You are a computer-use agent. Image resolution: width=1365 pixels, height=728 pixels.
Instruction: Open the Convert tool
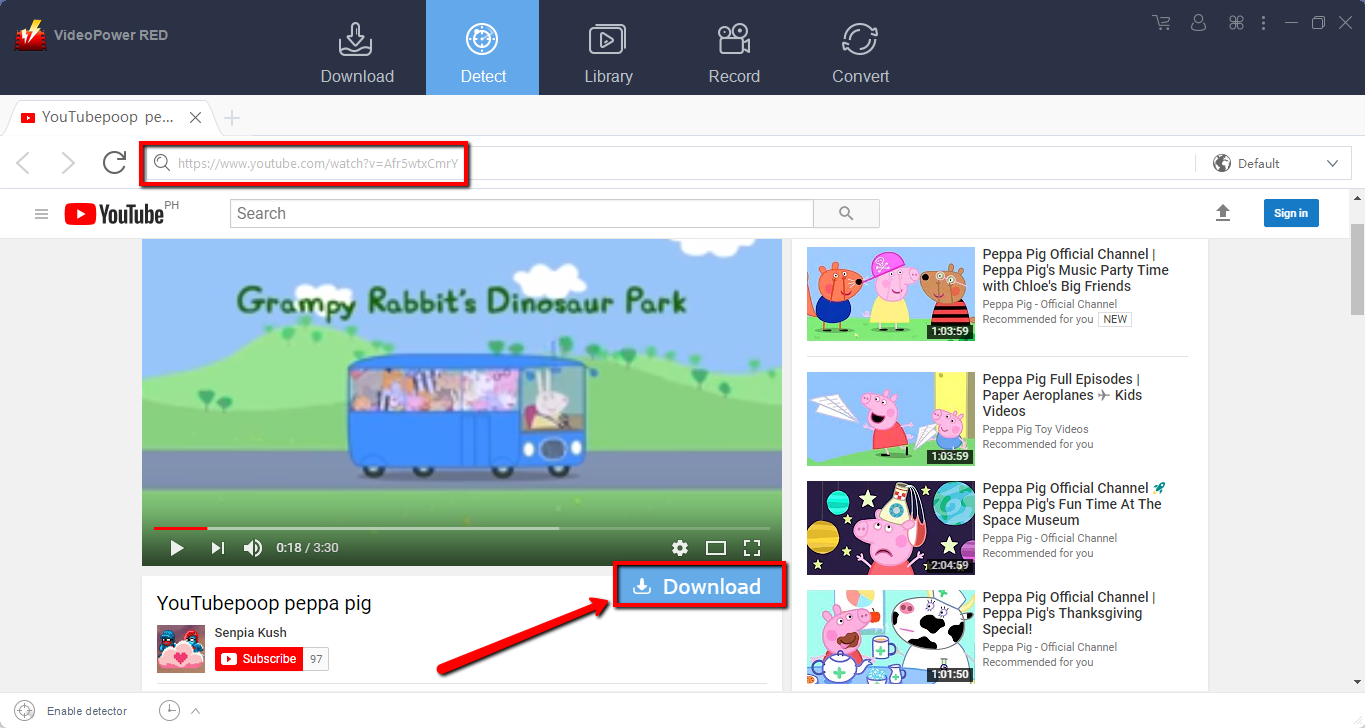click(860, 47)
